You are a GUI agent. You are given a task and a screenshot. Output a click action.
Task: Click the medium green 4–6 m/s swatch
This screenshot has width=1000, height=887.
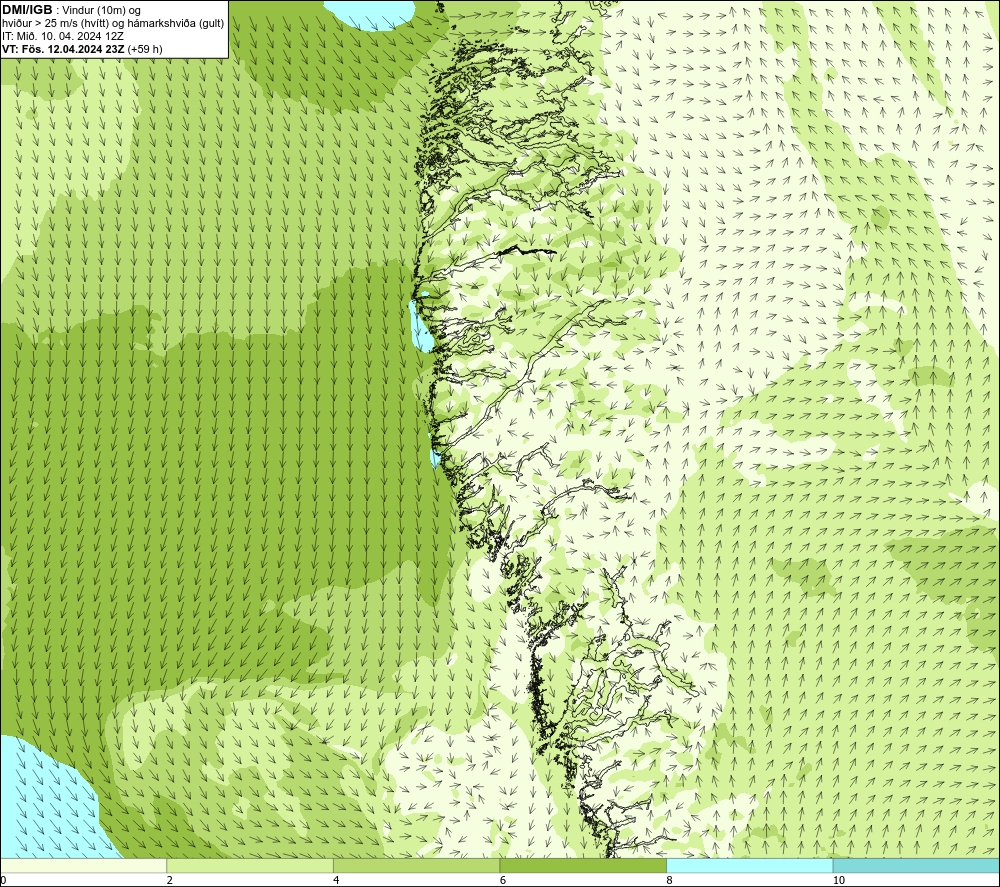(416, 865)
